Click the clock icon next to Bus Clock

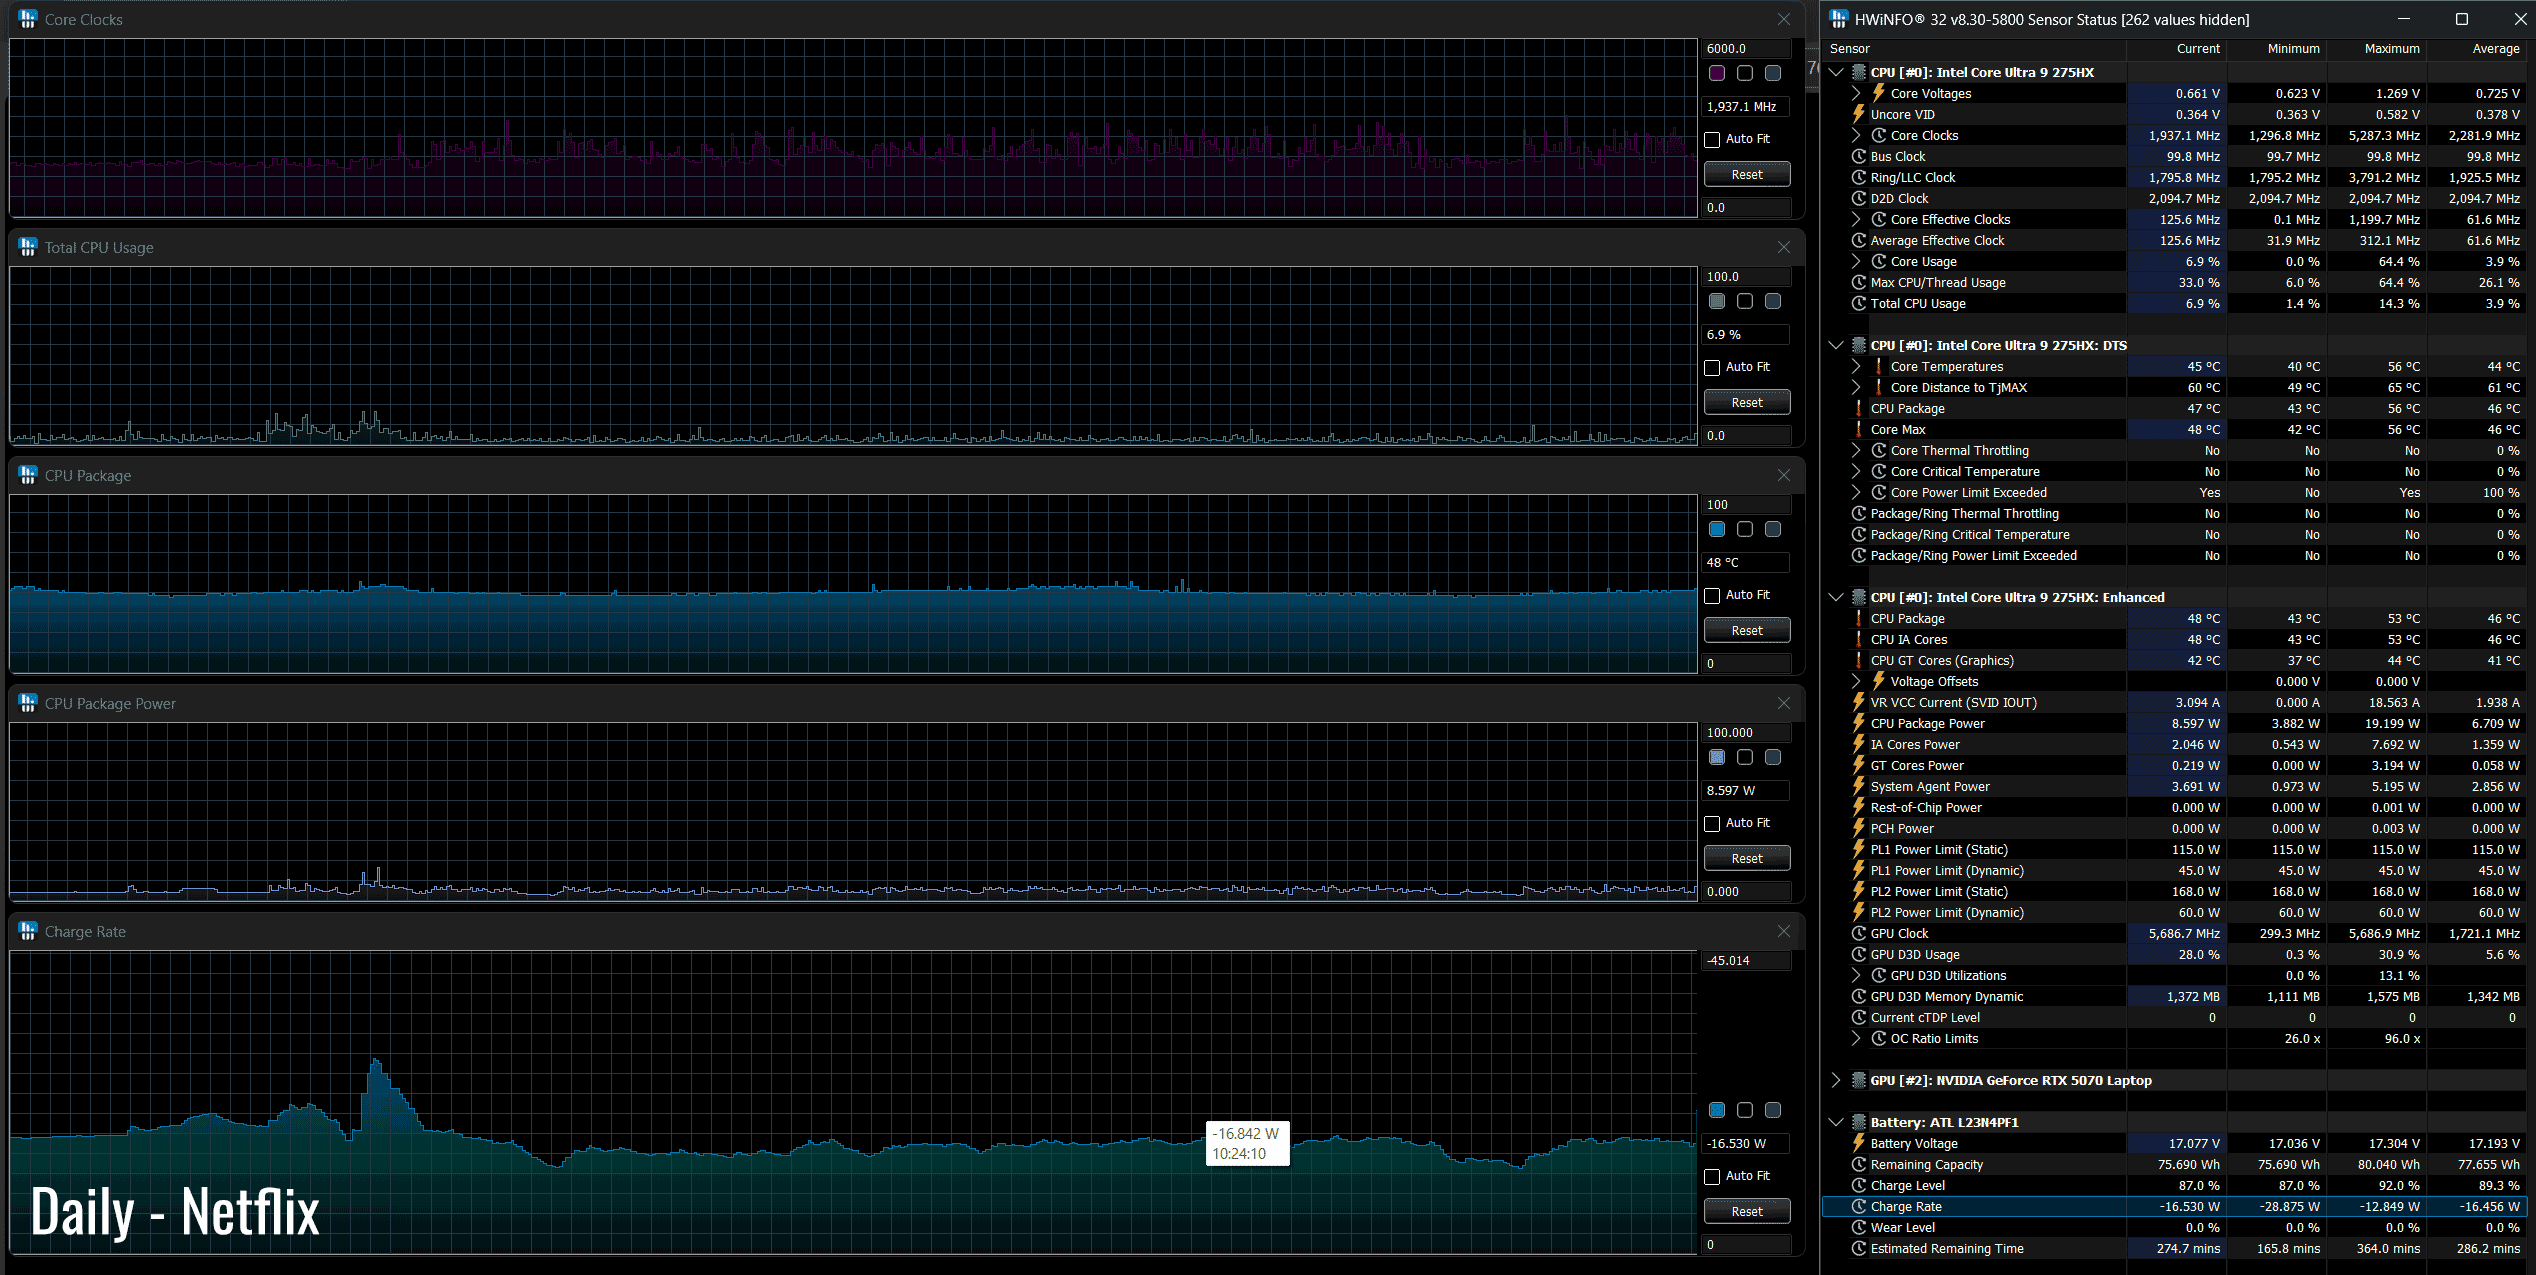1859,156
